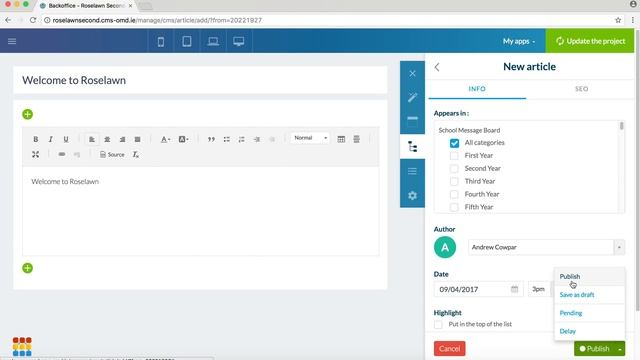
Task: Toggle bold formatting in editor toolbar
Action: (36, 139)
